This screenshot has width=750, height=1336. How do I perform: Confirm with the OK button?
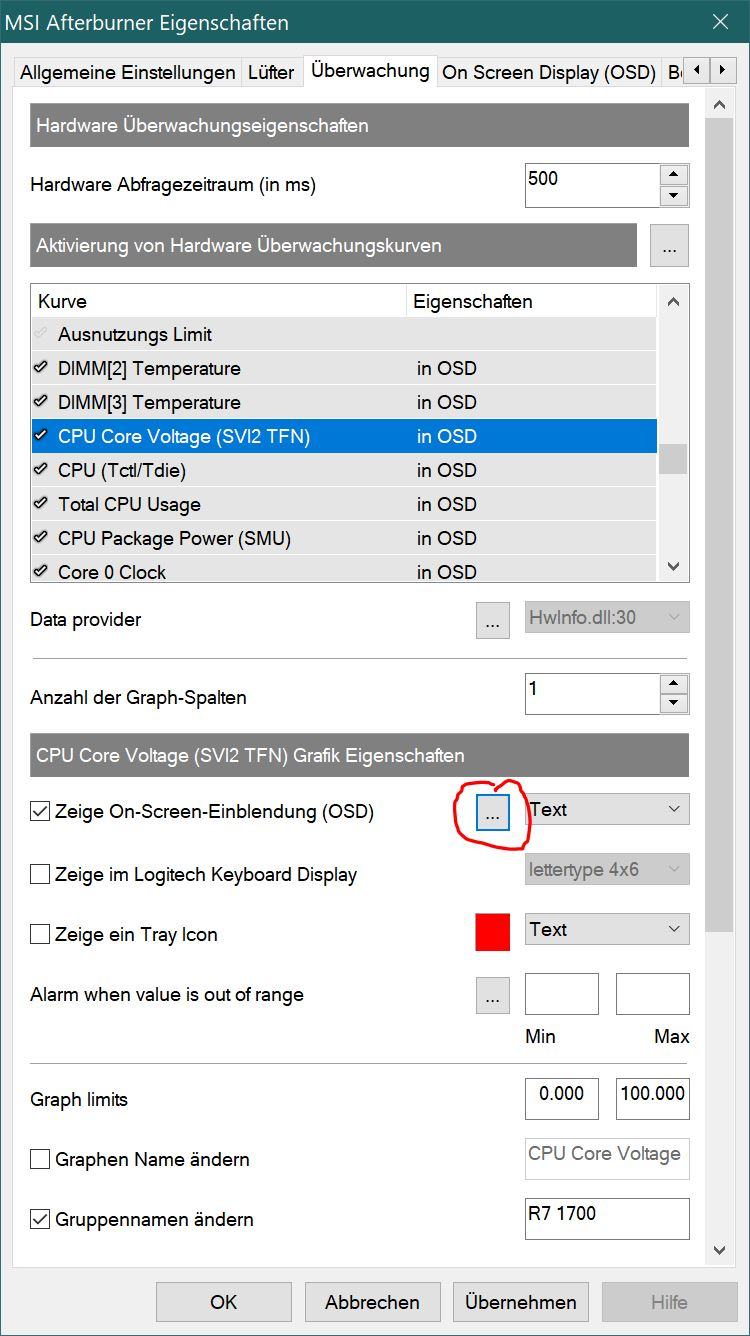pos(224,1302)
